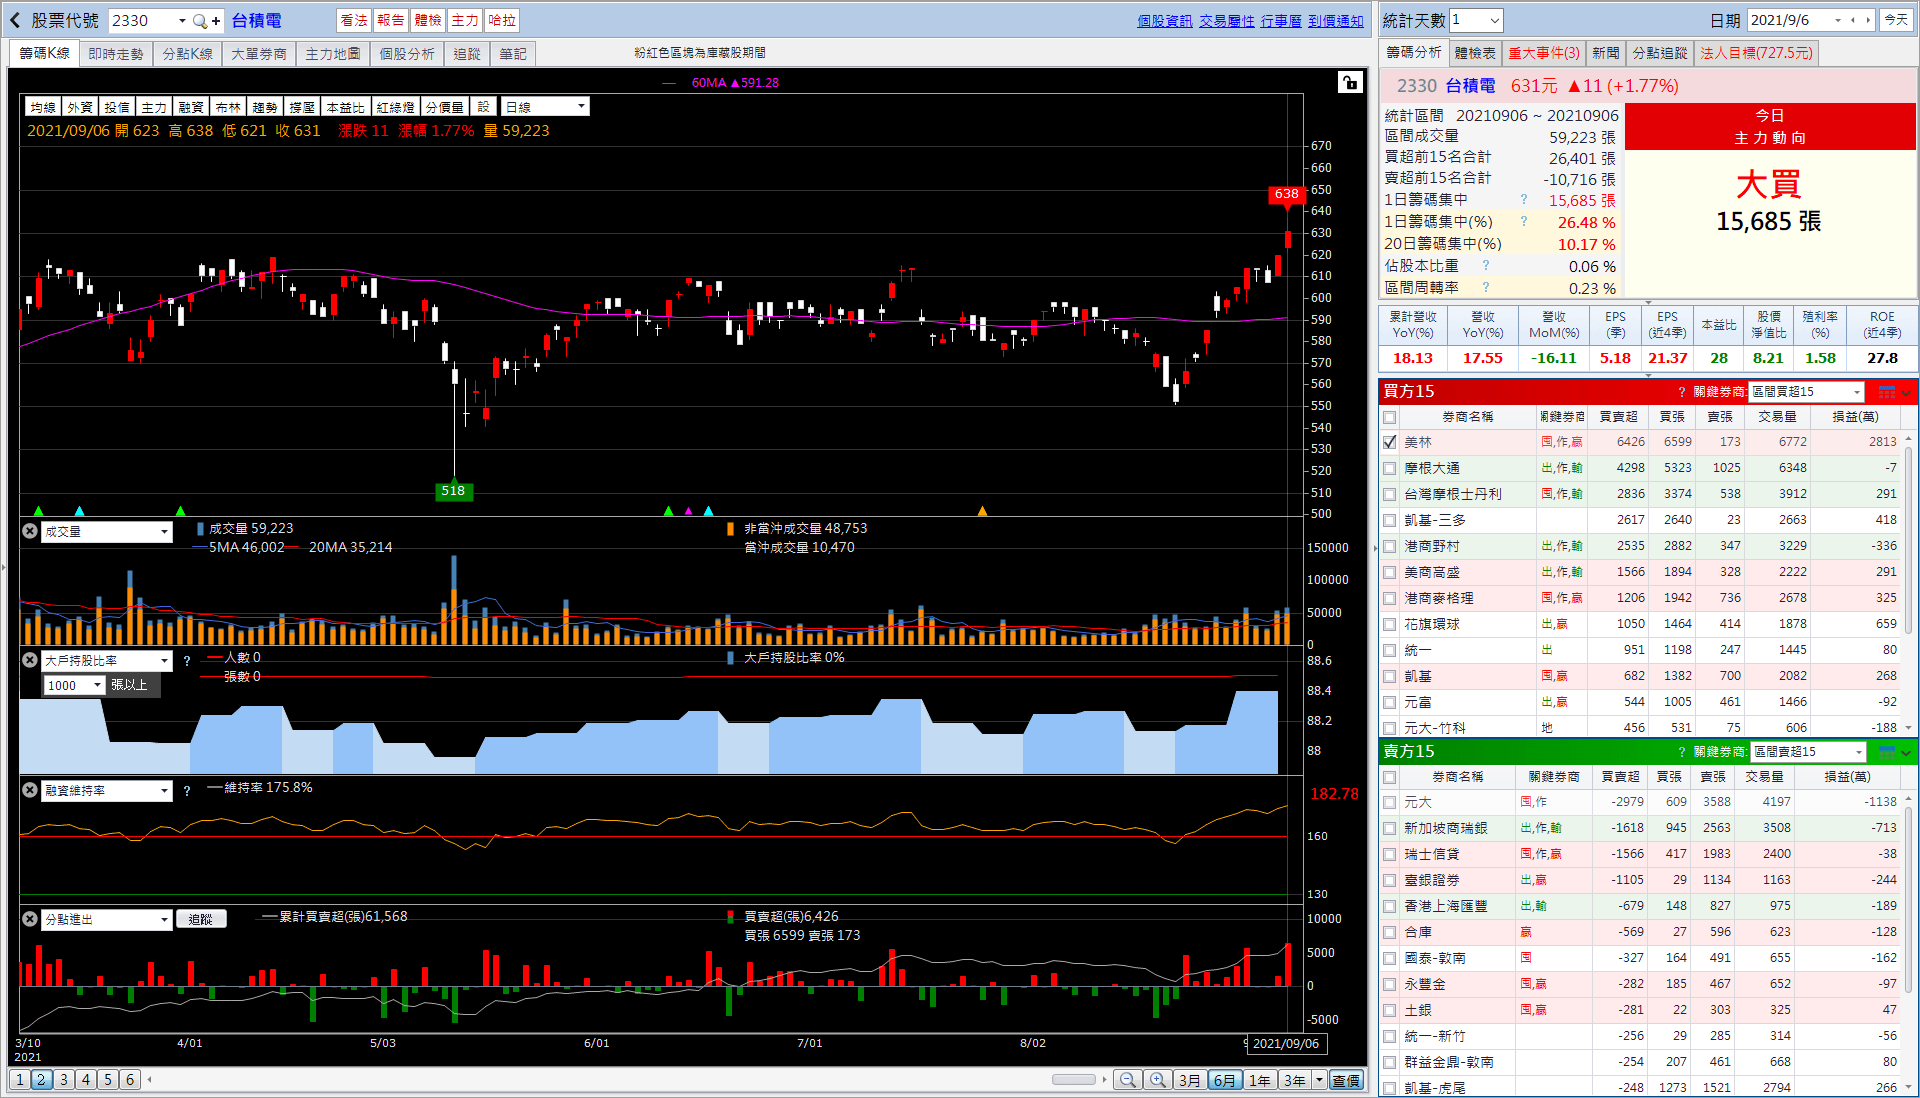The width and height of the screenshot is (1920, 1098).
Task: Open the 日線 period dropdown
Action: [580, 107]
